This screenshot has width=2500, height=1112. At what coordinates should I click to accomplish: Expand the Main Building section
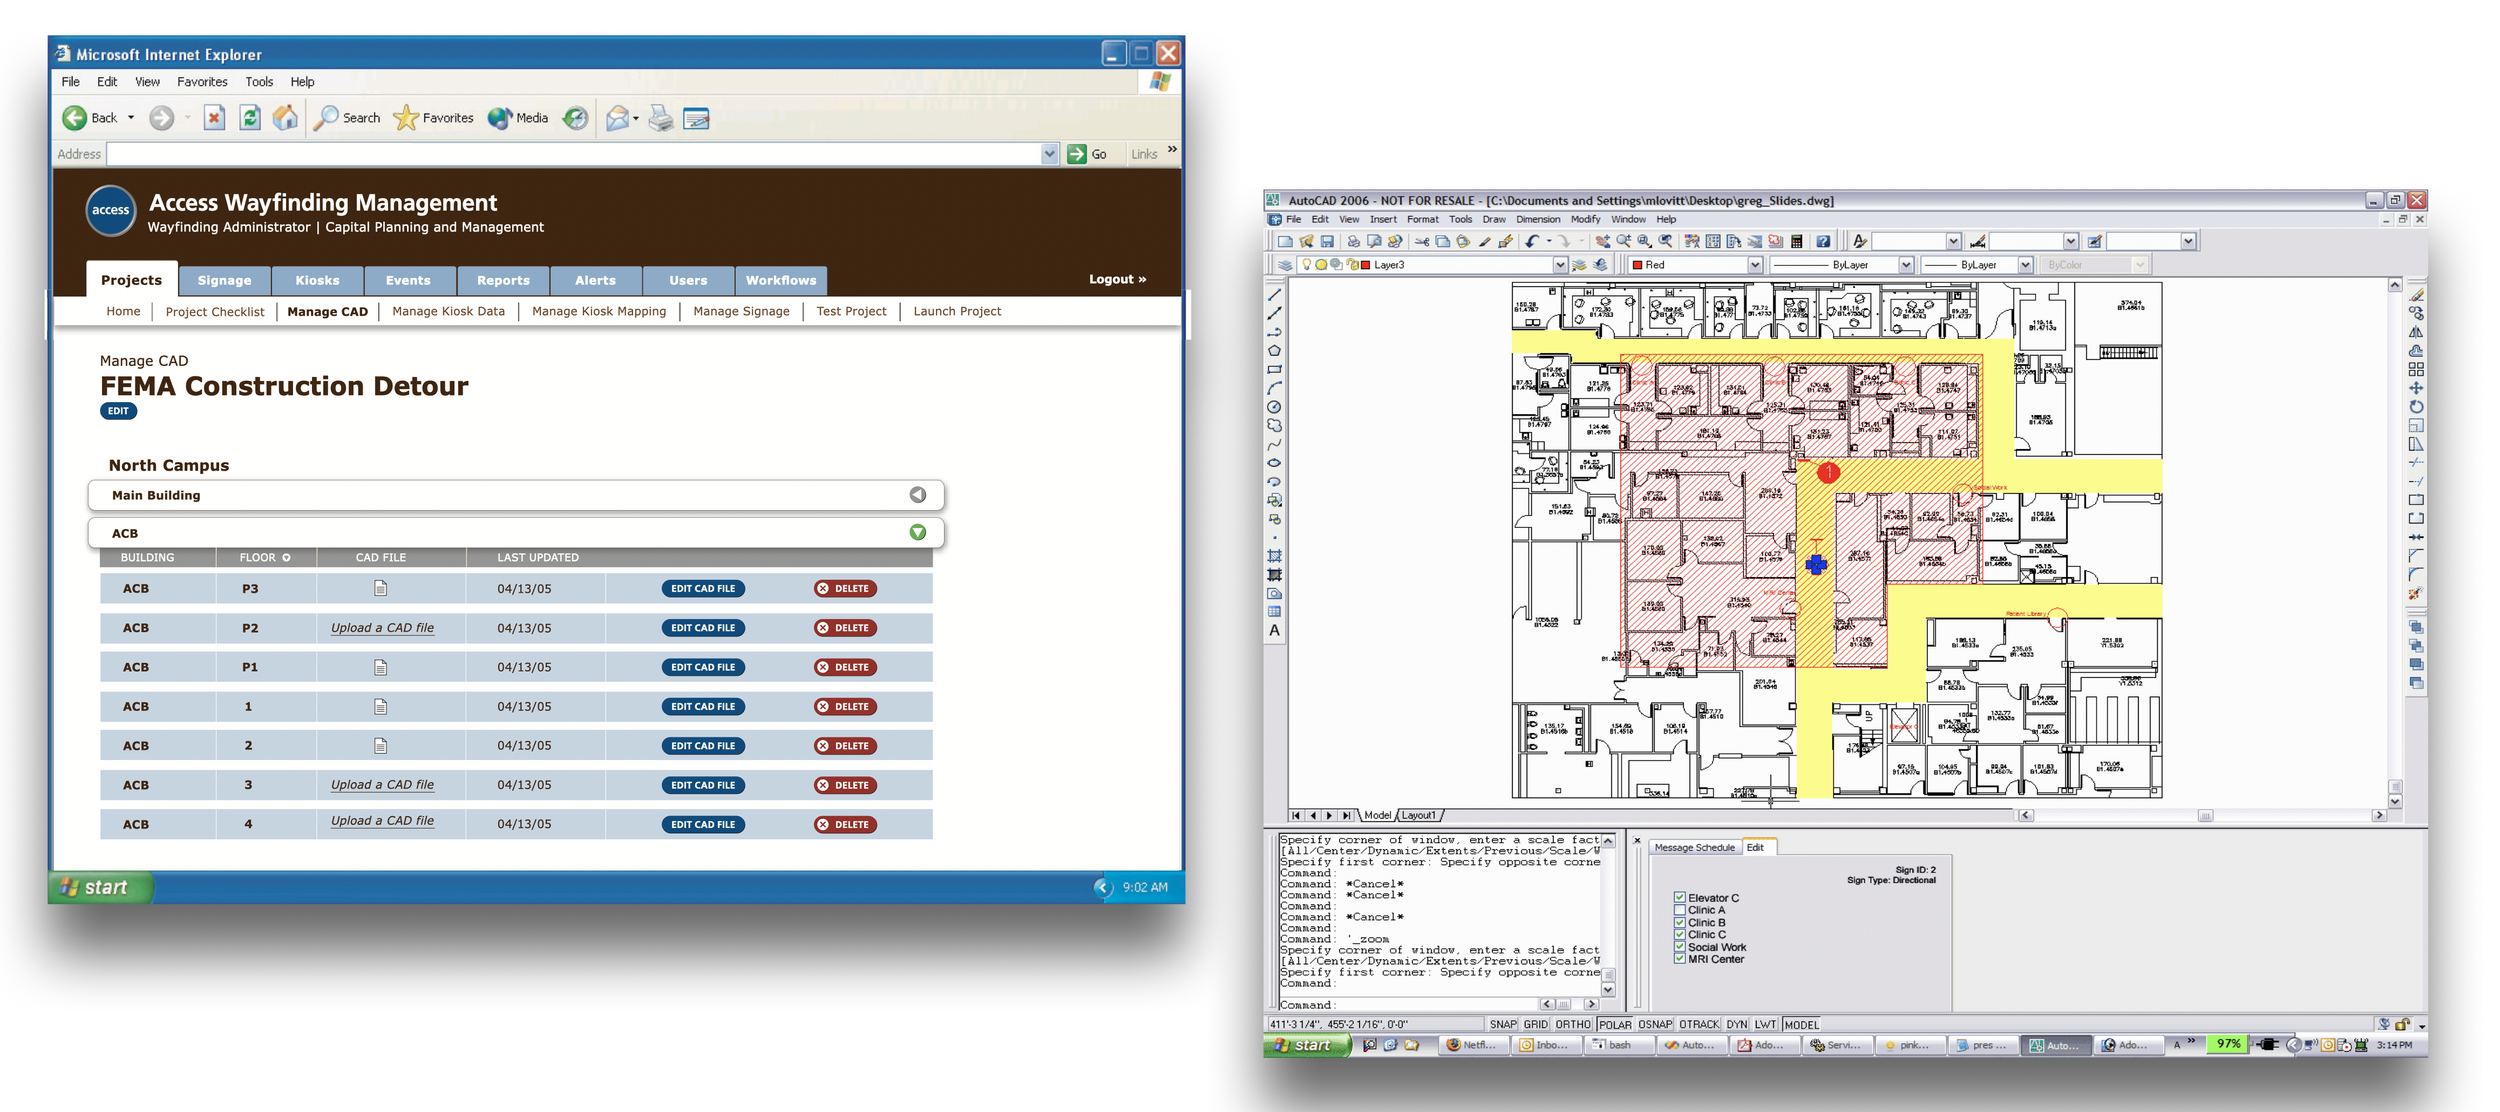[x=917, y=495]
